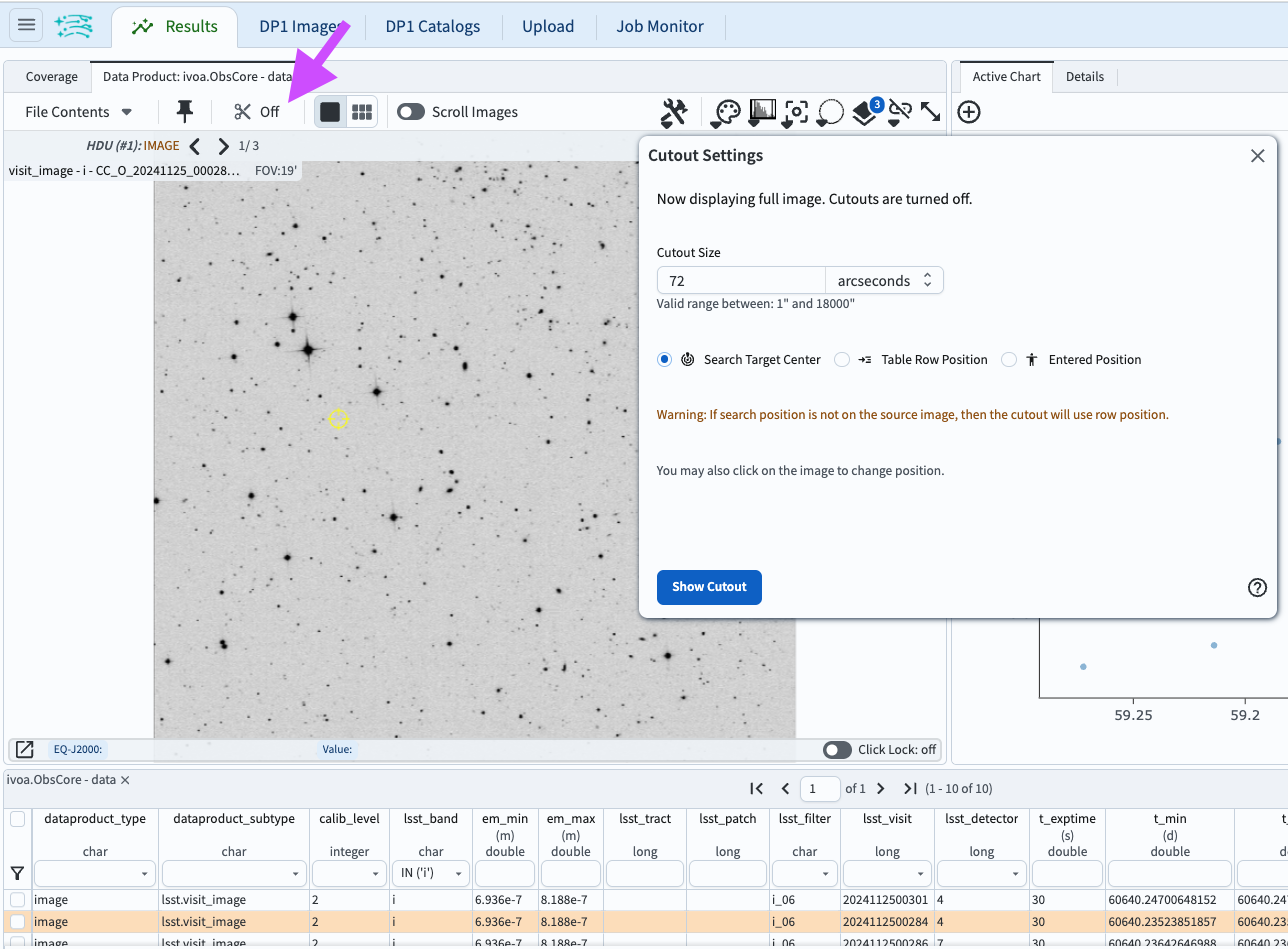Advance to the next HDU with the chevron
Image resolution: width=1288 pixels, height=949 pixels.
click(222, 145)
